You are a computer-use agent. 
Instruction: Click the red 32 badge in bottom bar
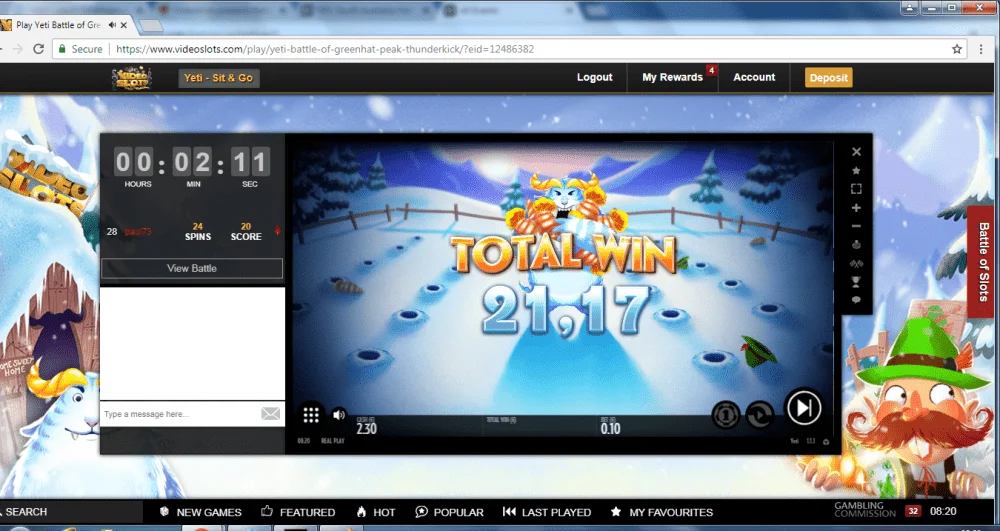[x=913, y=511]
